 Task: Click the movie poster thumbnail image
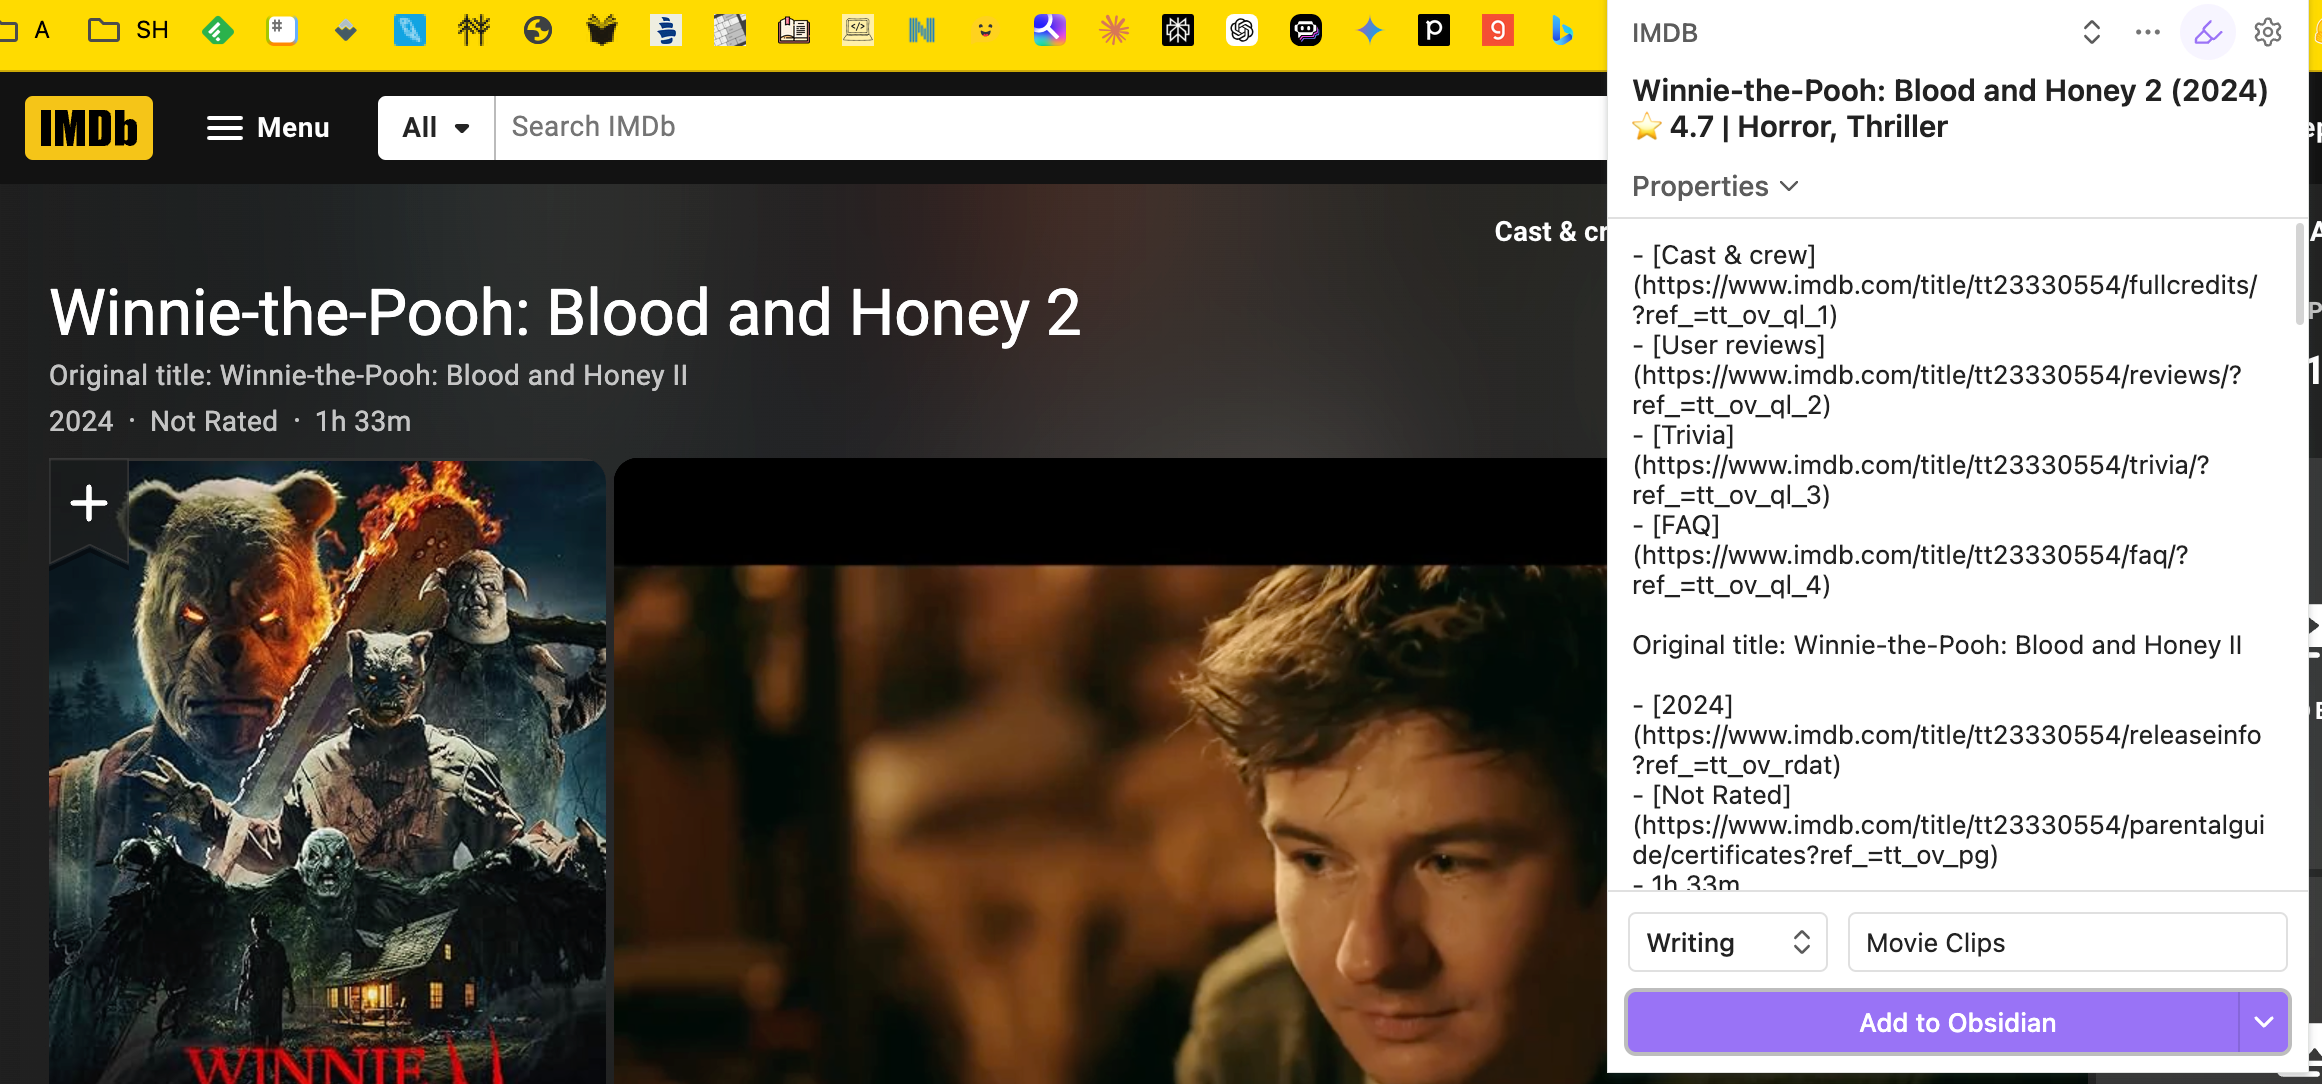click(324, 770)
